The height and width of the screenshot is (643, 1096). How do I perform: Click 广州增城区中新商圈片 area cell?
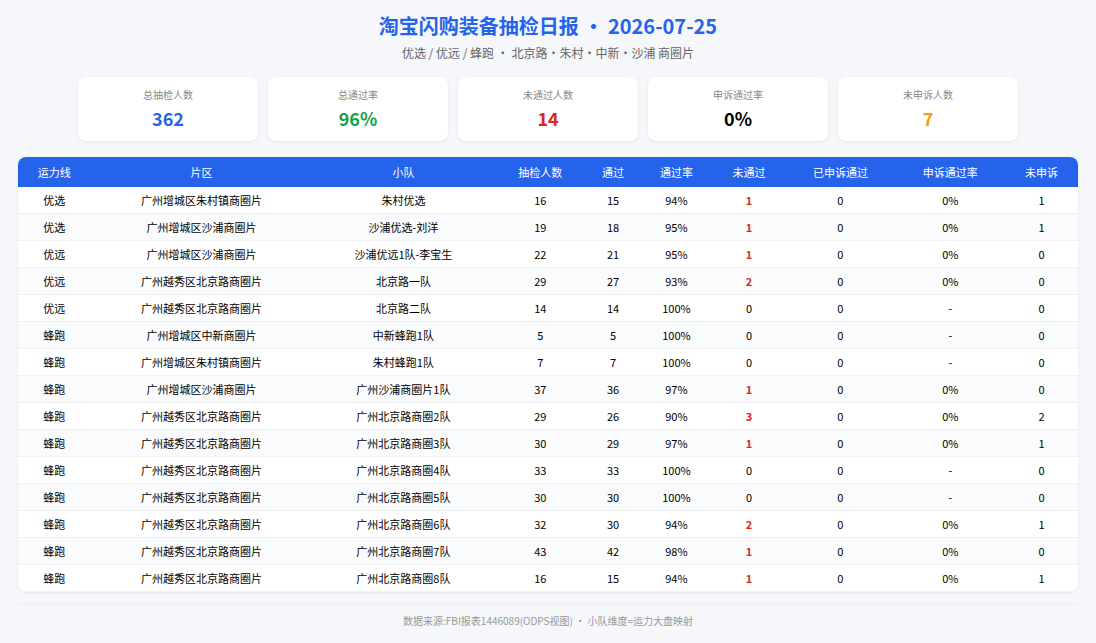(x=201, y=336)
